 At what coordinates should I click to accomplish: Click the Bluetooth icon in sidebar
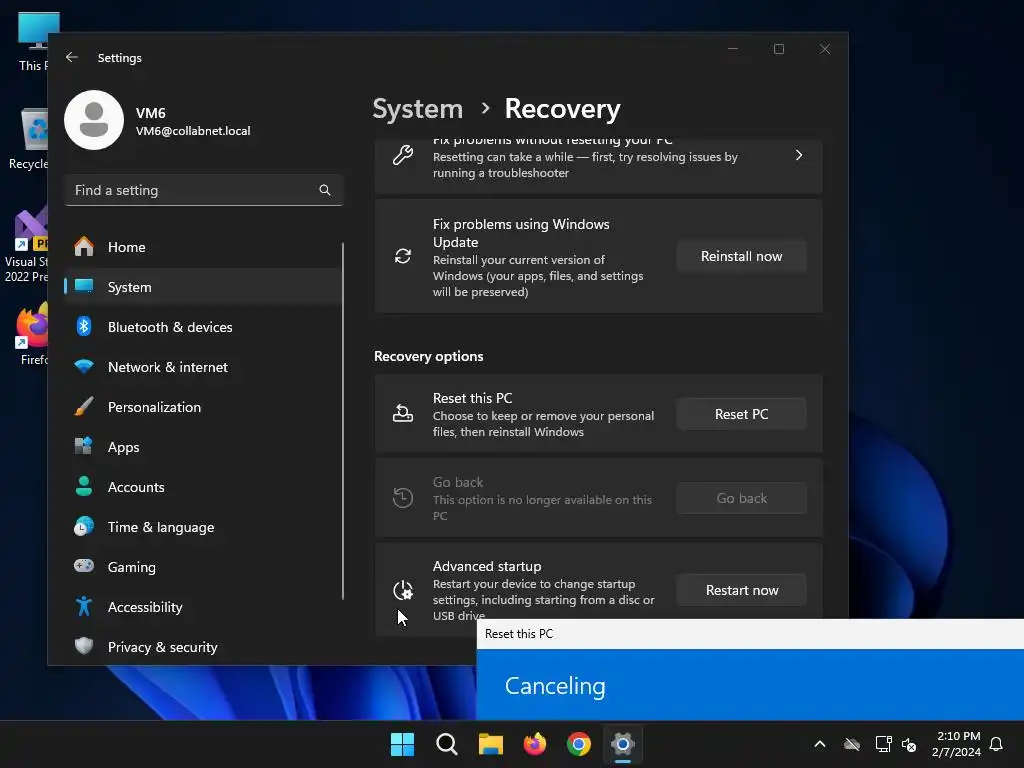(84, 326)
